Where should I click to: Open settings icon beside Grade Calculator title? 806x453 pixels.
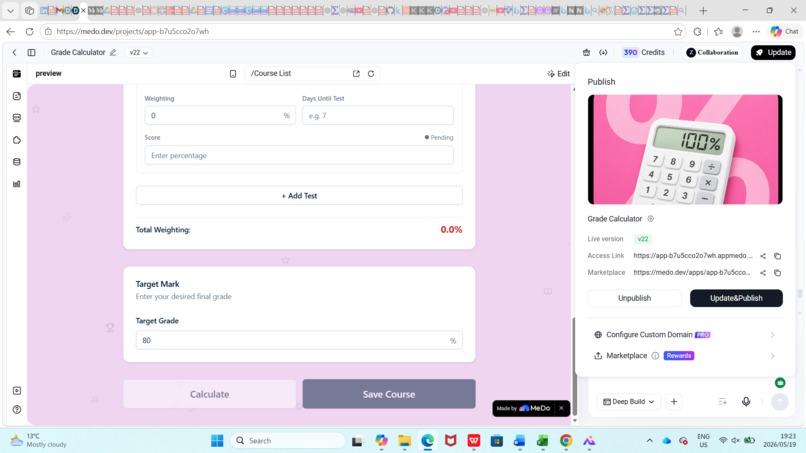click(x=651, y=219)
